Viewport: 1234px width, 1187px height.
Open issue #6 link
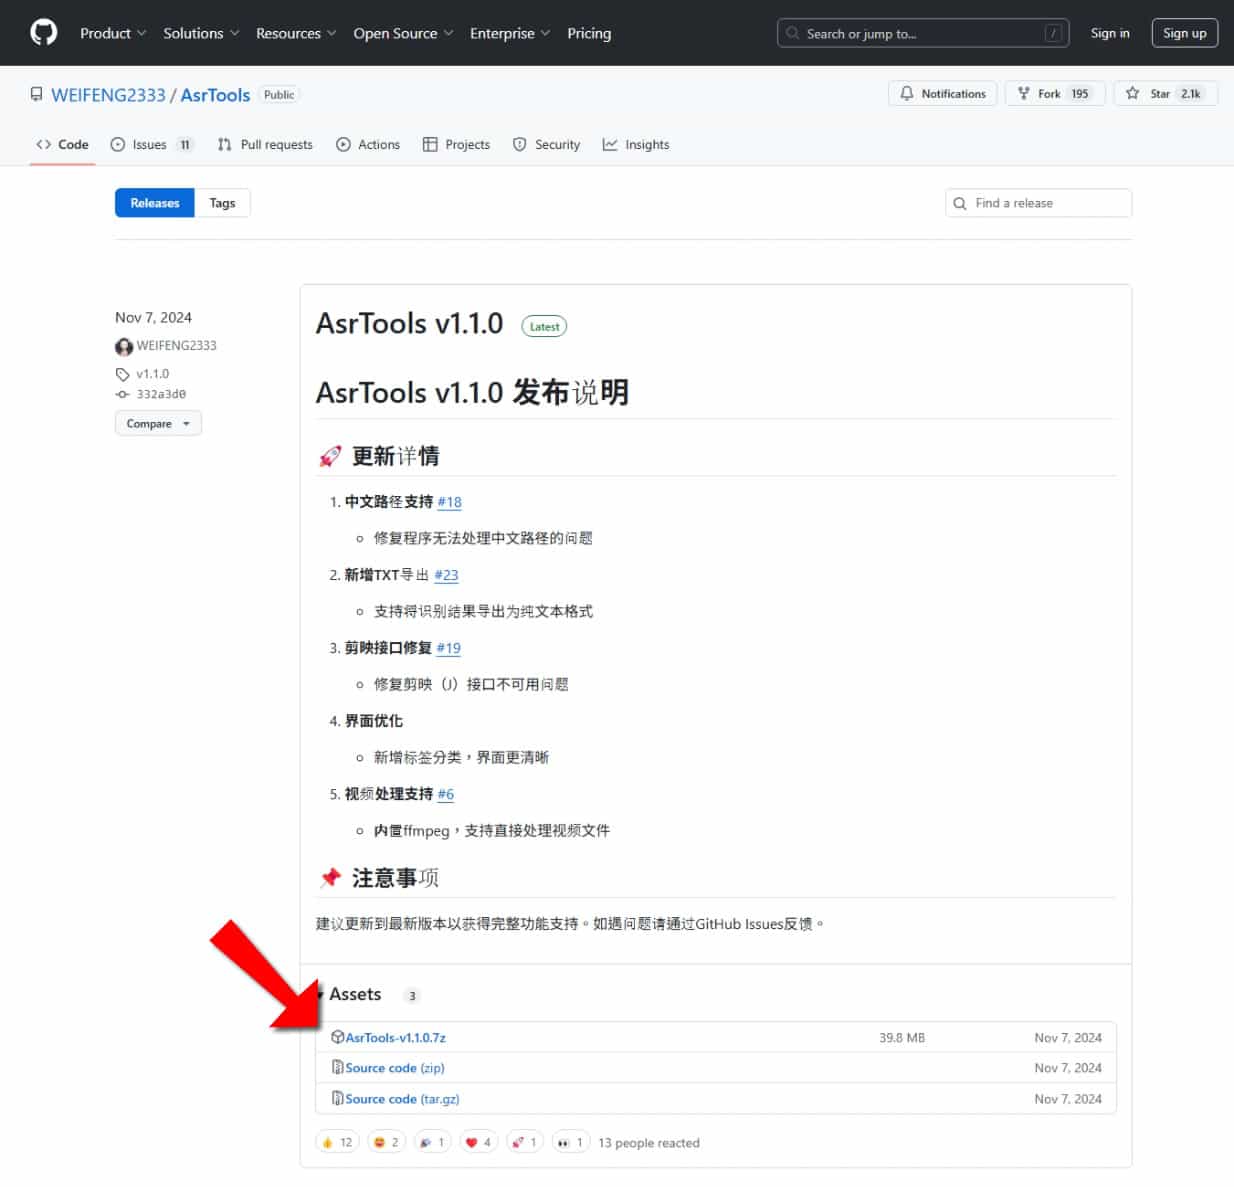tap(445, 794)
